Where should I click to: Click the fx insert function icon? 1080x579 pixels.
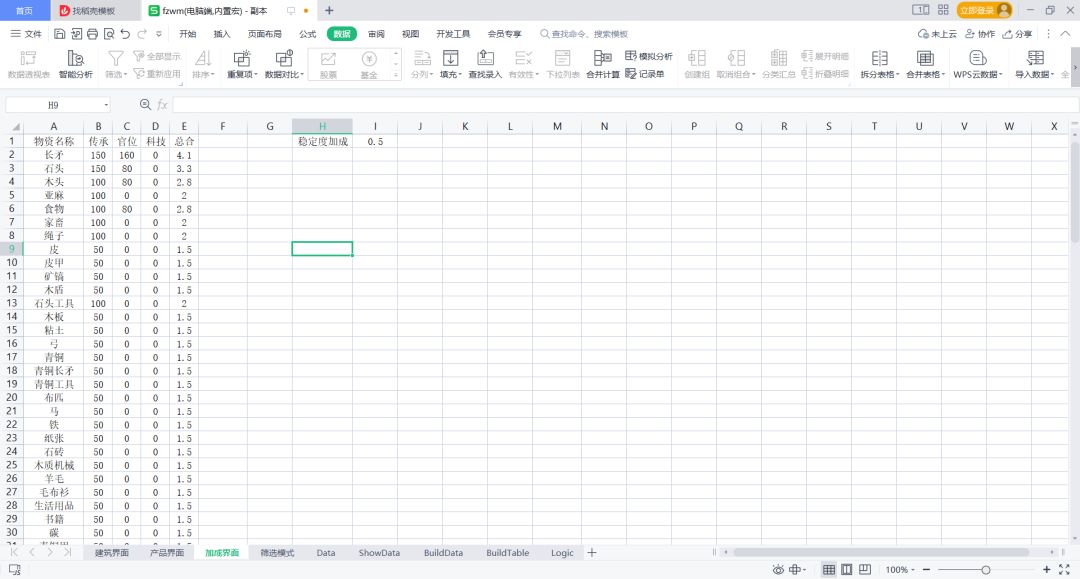point(162,105)
